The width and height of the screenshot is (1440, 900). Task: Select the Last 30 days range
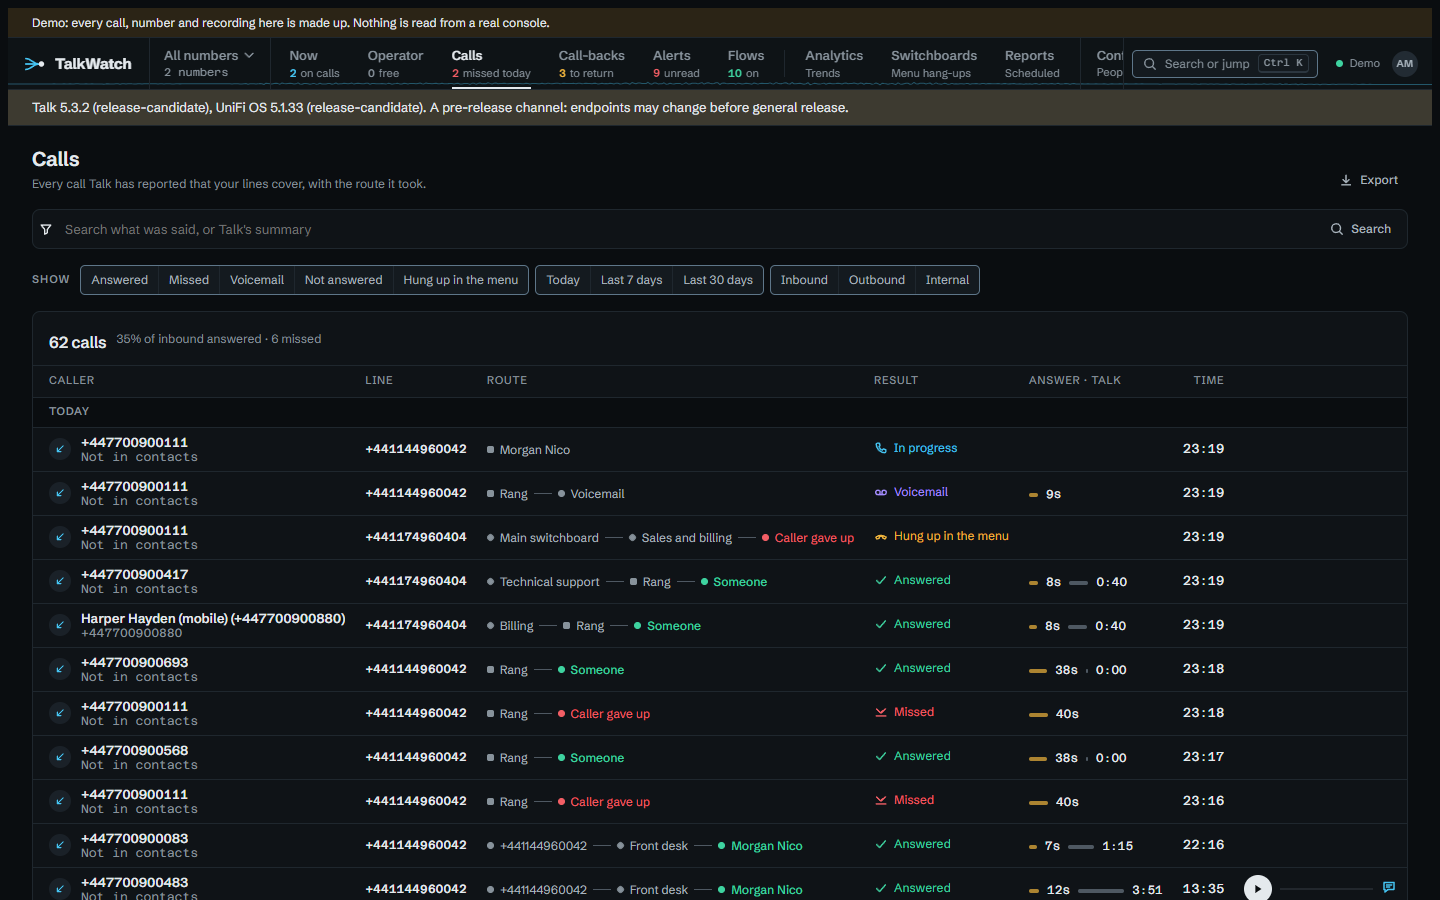tap(718, 280)
